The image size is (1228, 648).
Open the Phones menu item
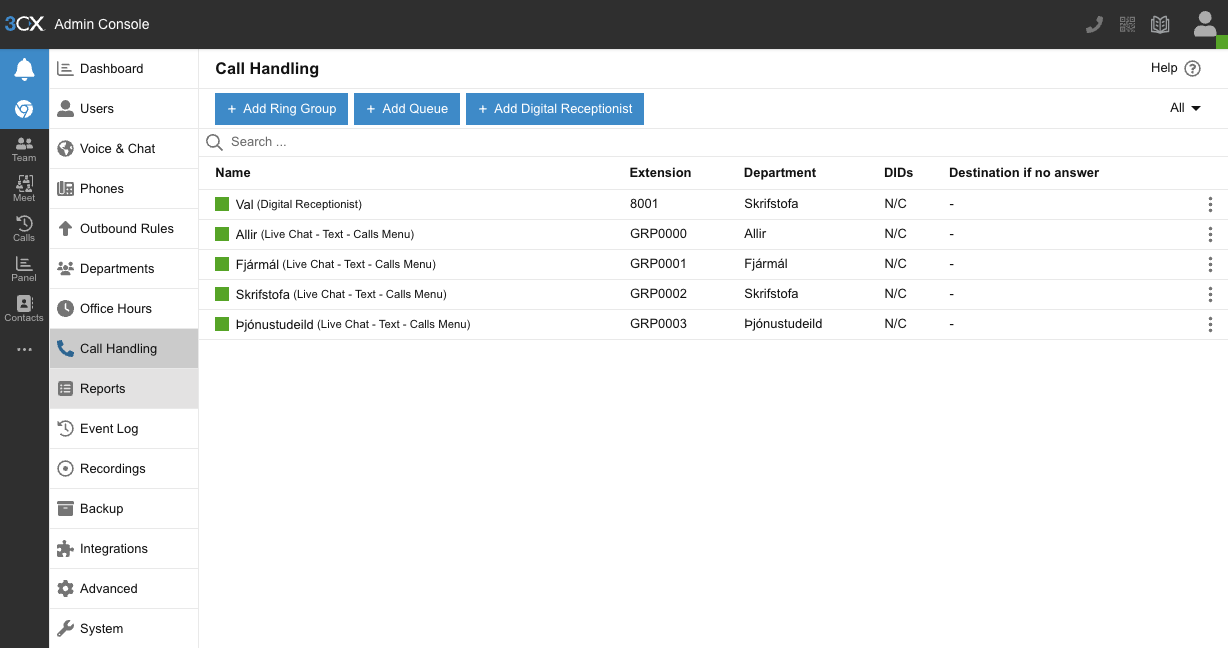(x=124, y=189)
